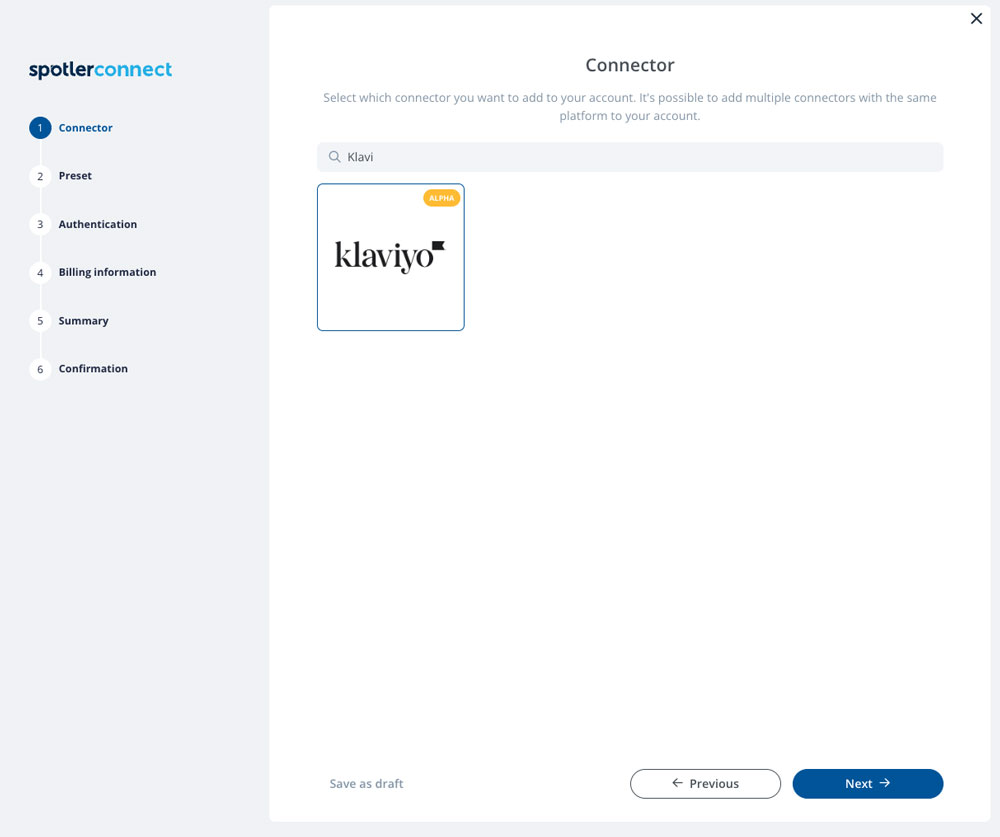
Task: Save the wizard as draft
Action: coord(366,783)
